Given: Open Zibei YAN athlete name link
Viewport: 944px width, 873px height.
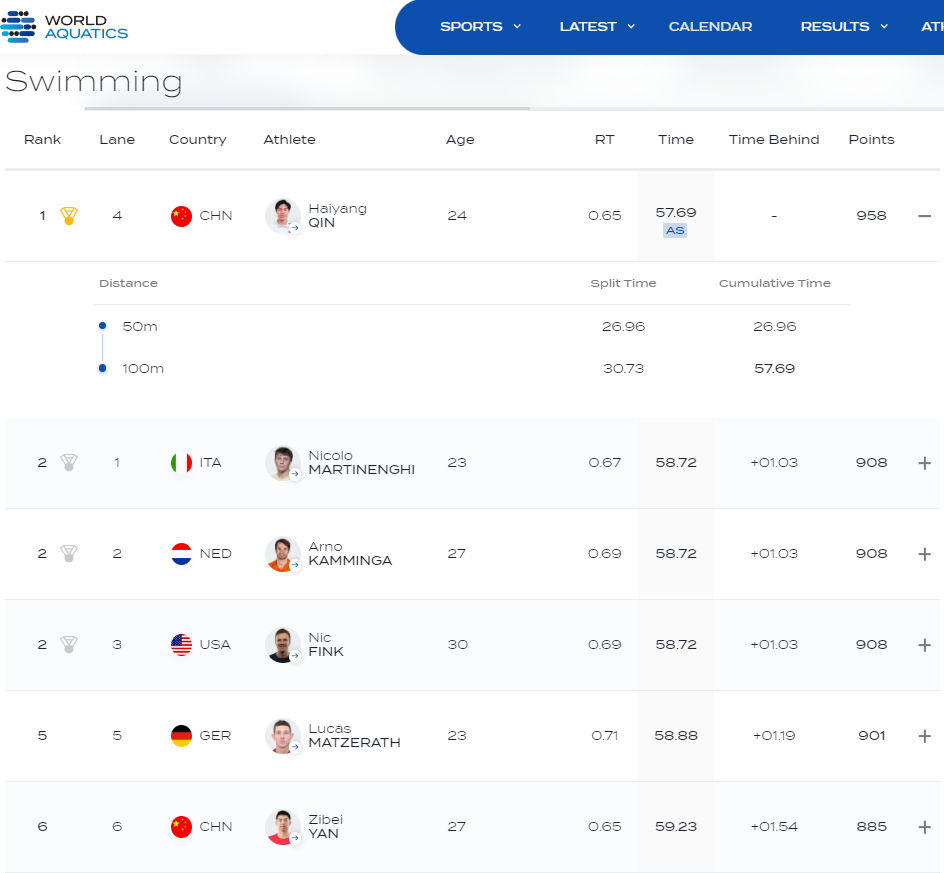Looking at the screenshot, I should point(325,826).
